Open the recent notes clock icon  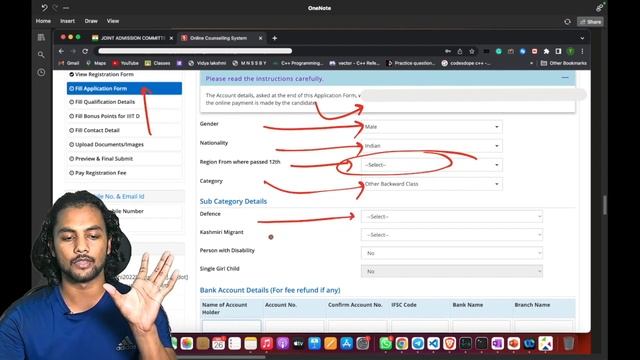click(41, 72)
